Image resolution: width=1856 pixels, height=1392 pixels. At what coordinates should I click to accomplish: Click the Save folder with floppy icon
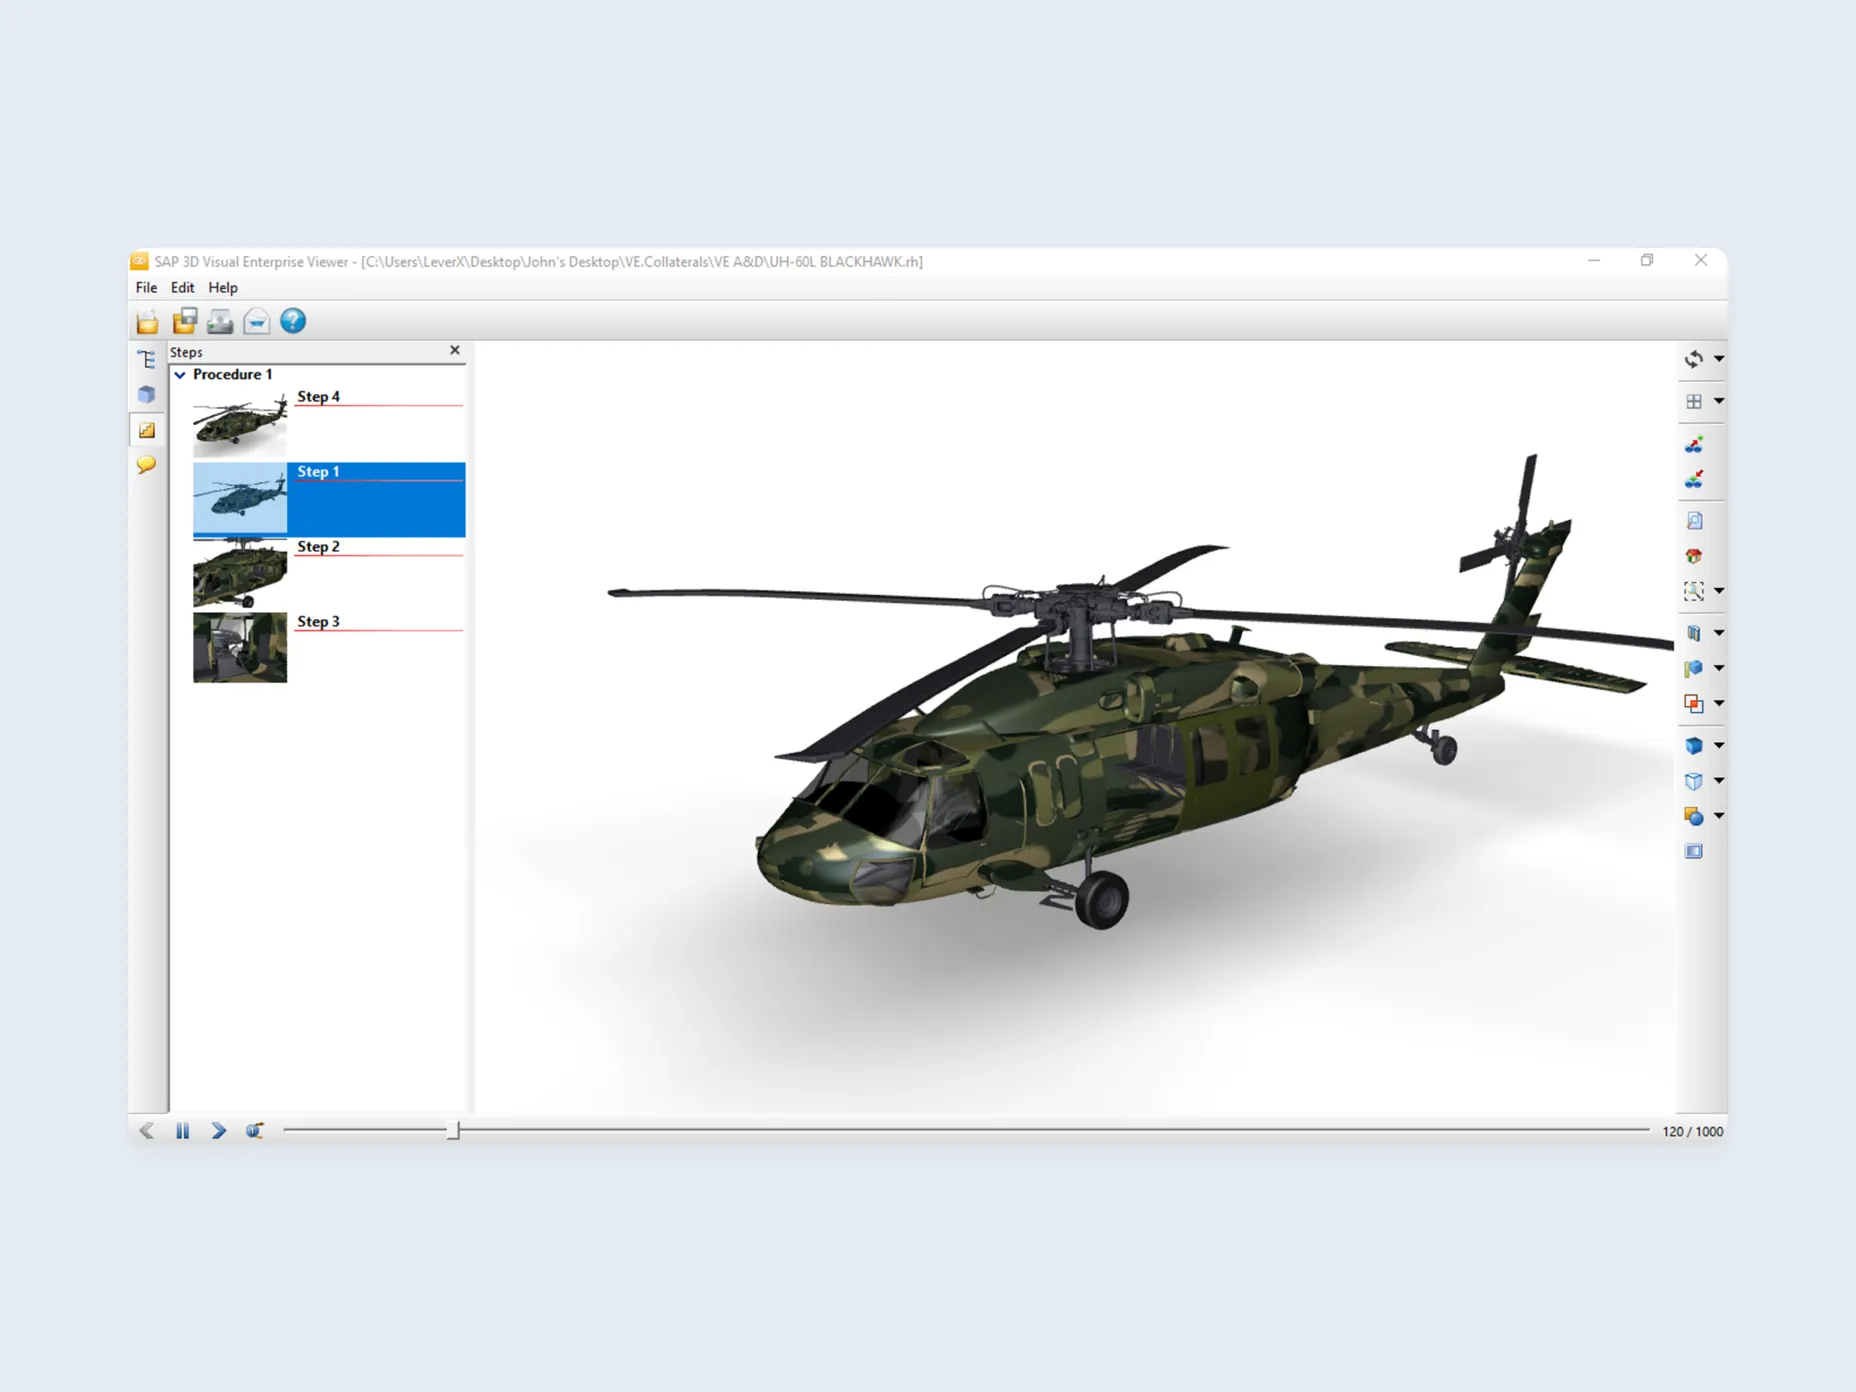pos(184,321)
